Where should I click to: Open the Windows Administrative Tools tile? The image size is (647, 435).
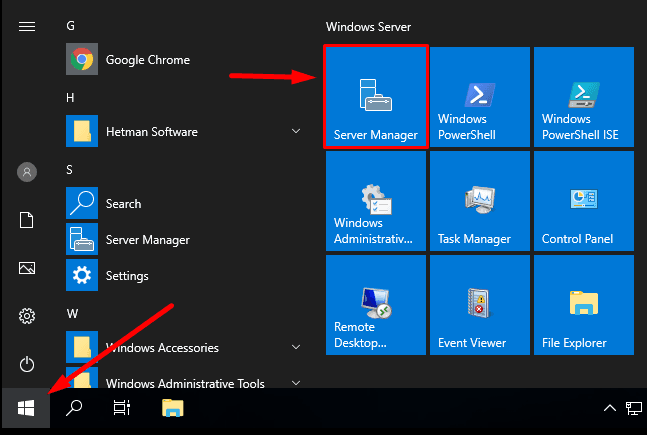376,201
